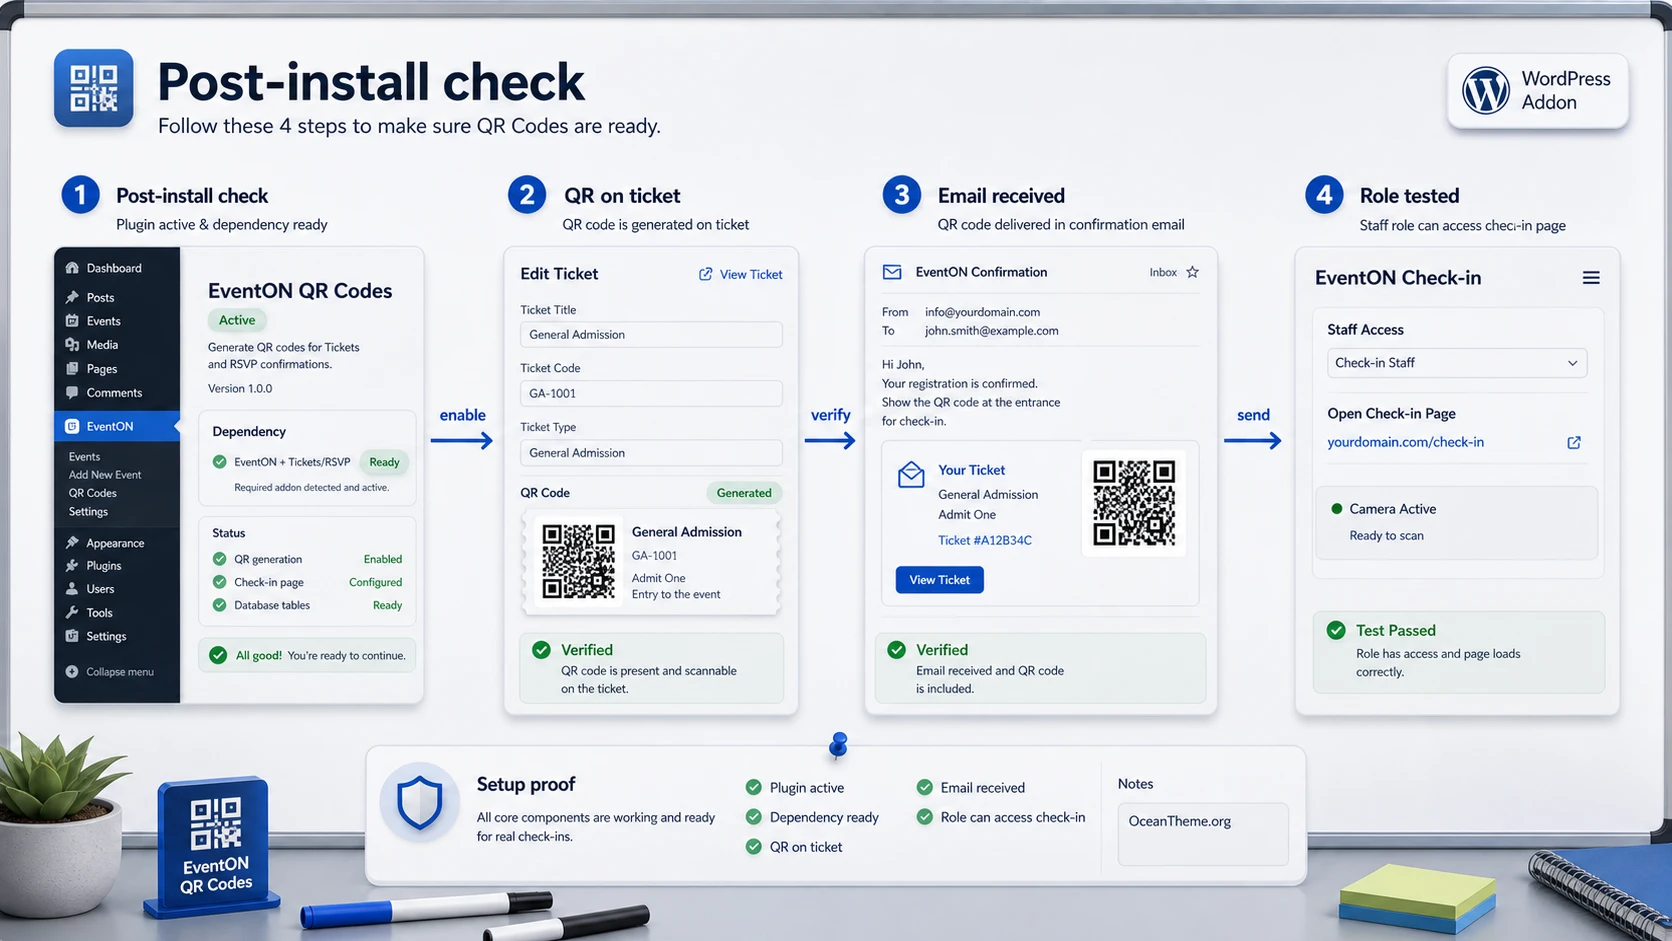This screenshot has height=941, width=1672.
Task: Click the Generated badge beside QR Code
Action: [744, 493]
